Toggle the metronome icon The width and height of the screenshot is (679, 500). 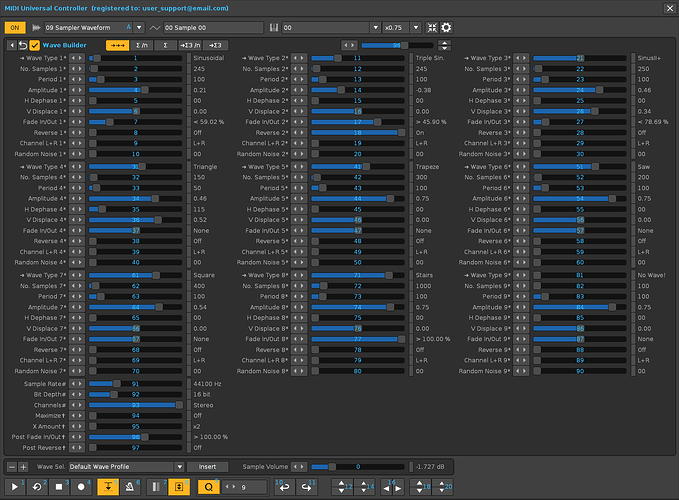click(129, 487)
